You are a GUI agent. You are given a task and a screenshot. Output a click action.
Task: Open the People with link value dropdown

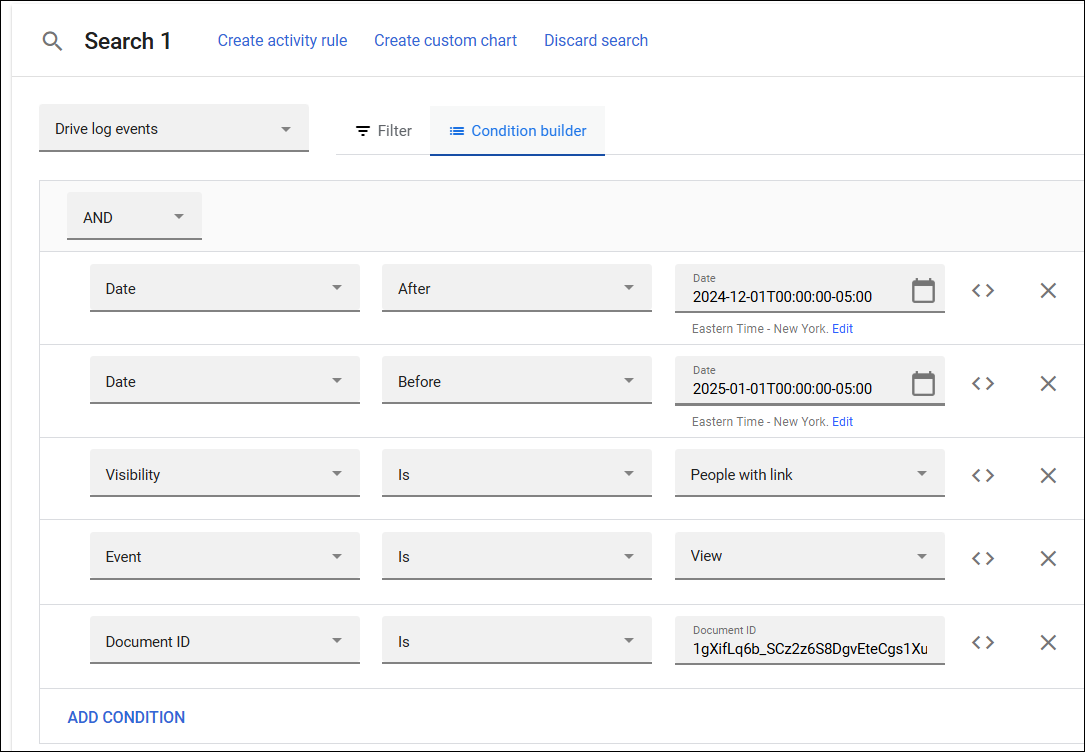(809, 475)
